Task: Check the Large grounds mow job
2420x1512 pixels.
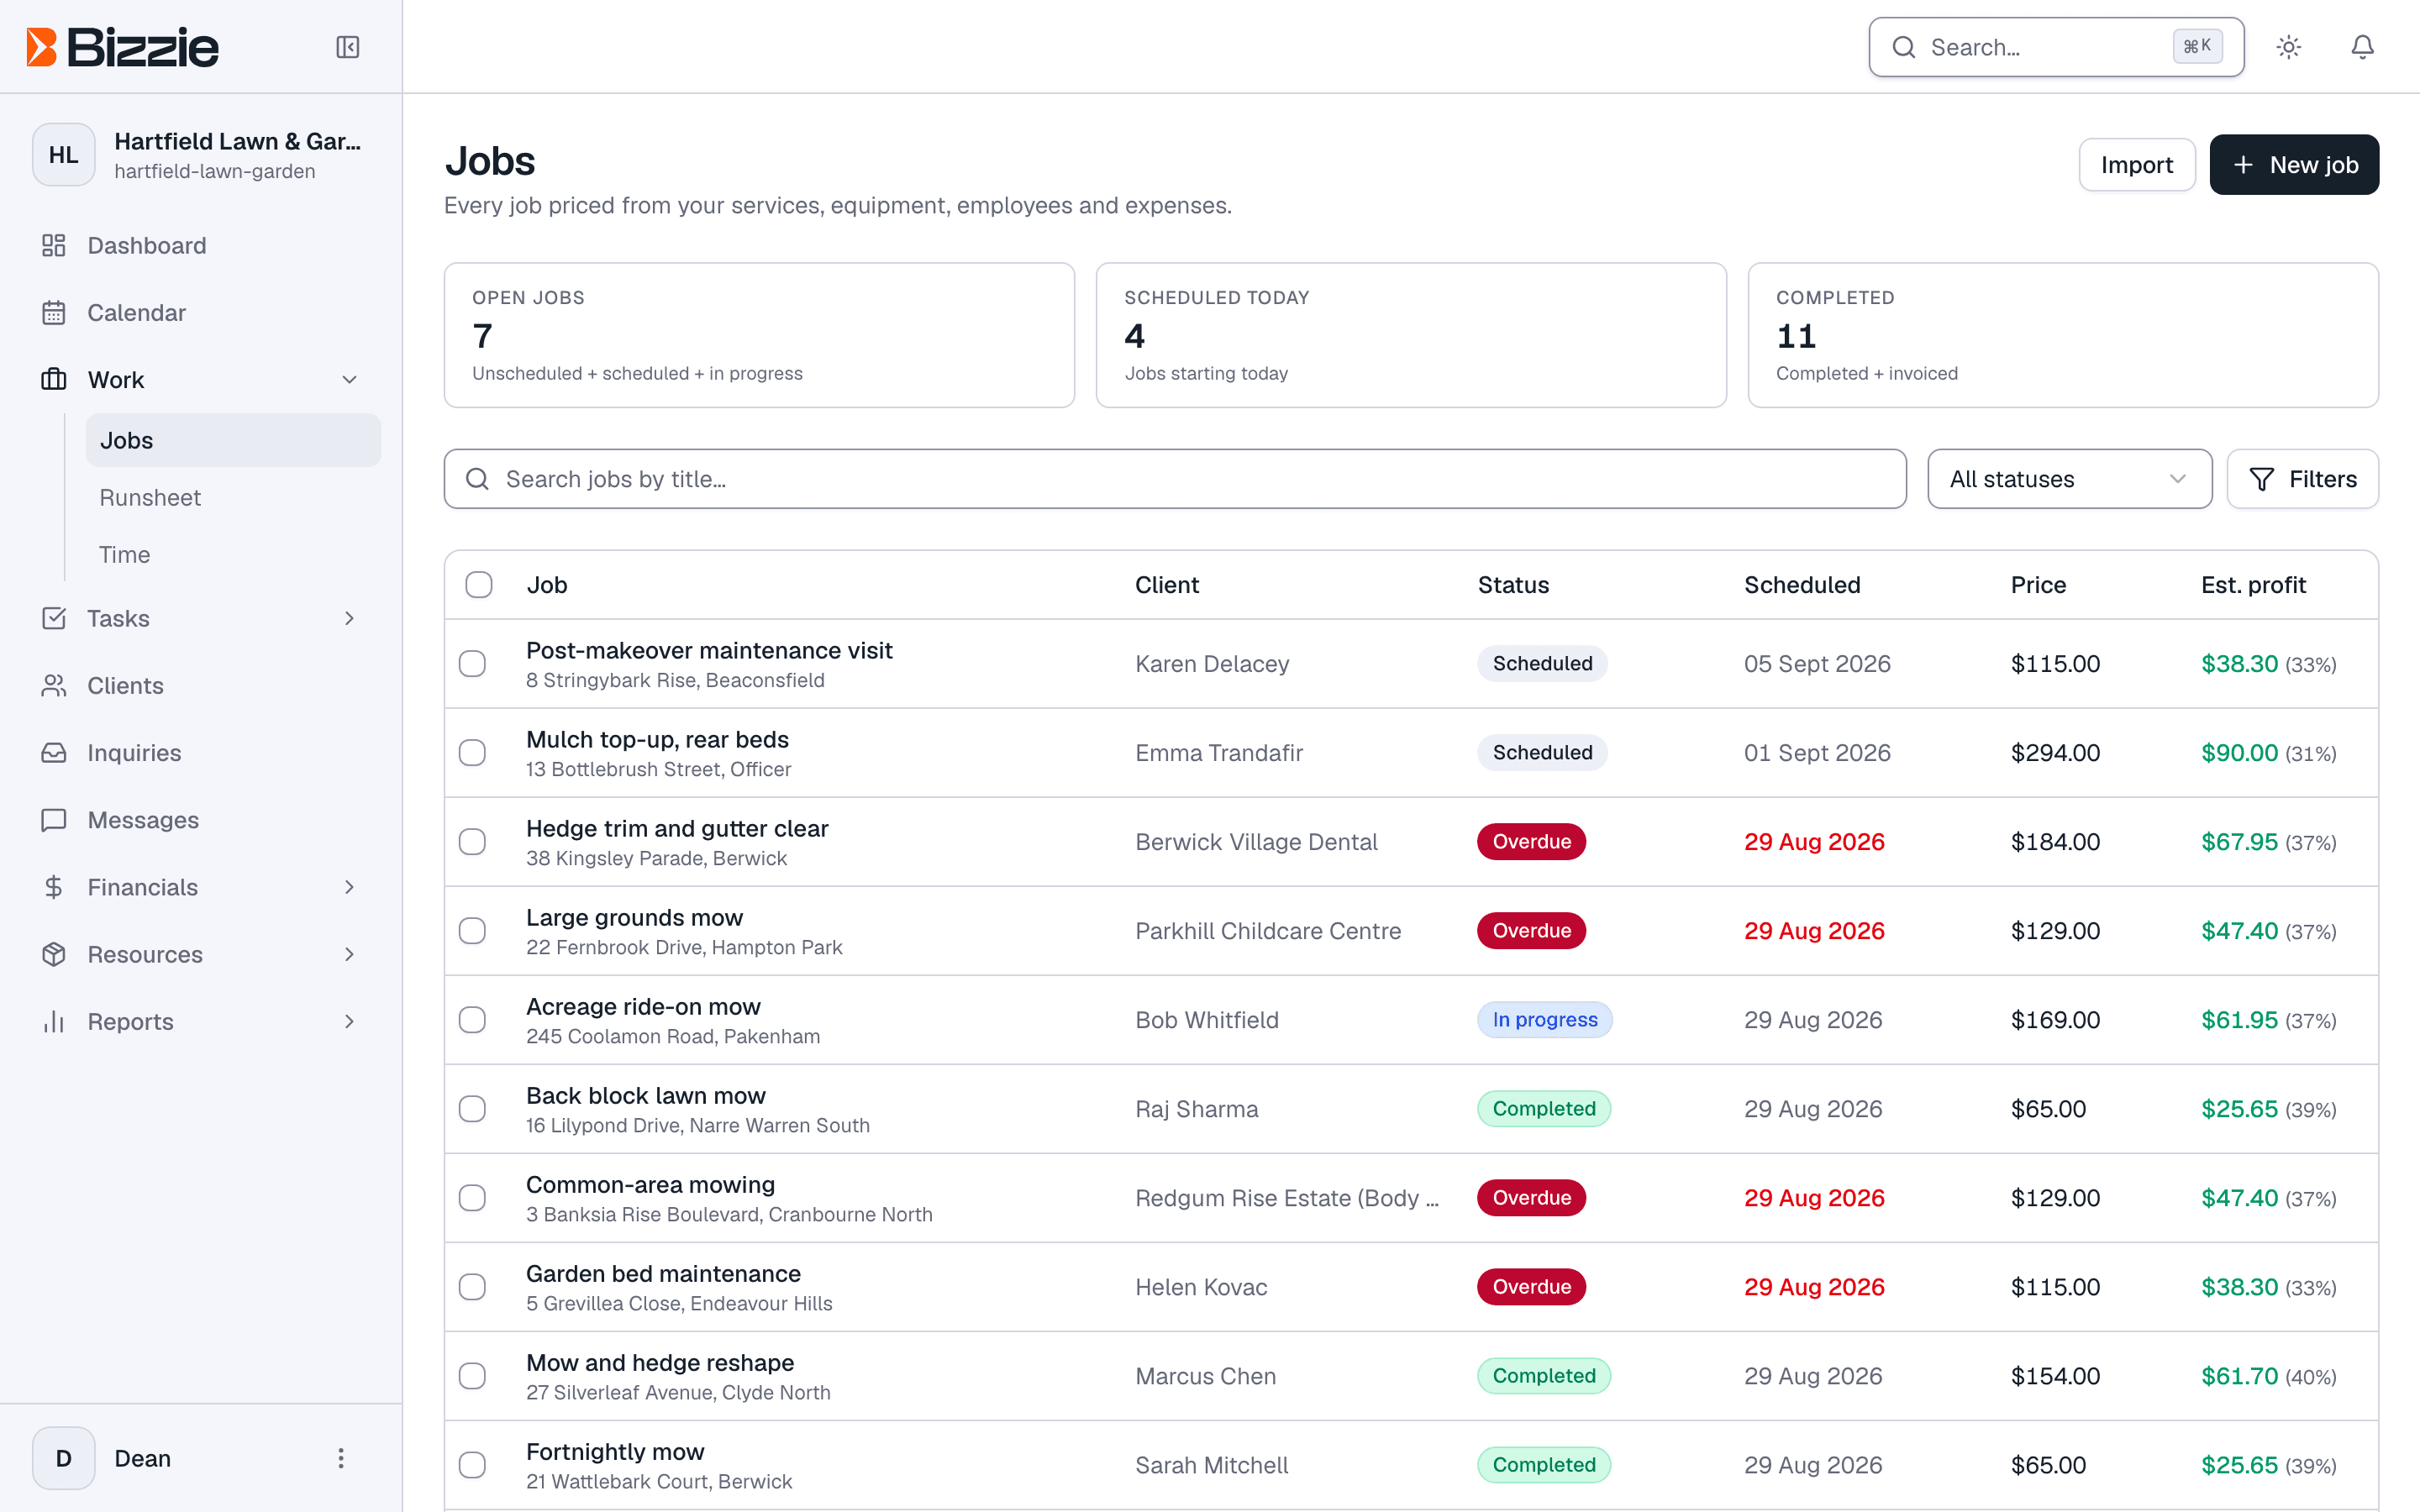Action: 472,931
